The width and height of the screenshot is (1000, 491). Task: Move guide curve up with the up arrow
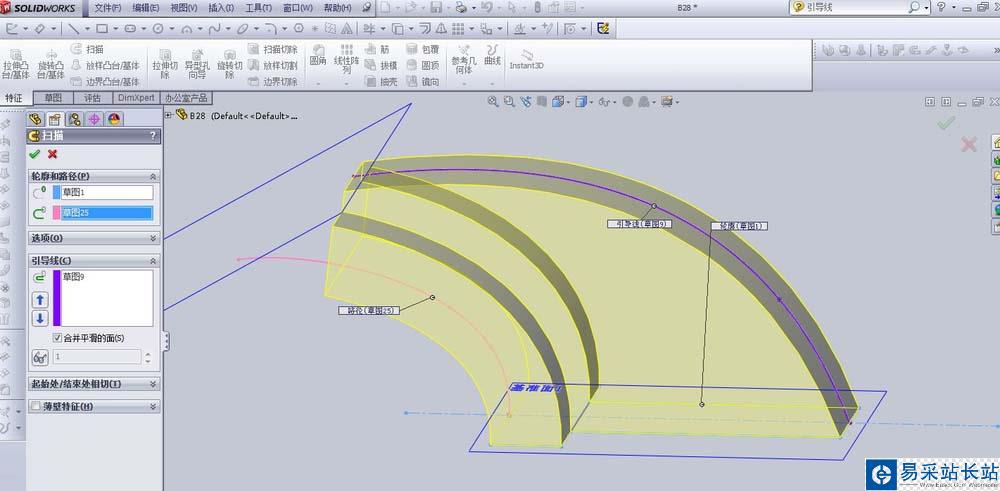pos(40,299)
